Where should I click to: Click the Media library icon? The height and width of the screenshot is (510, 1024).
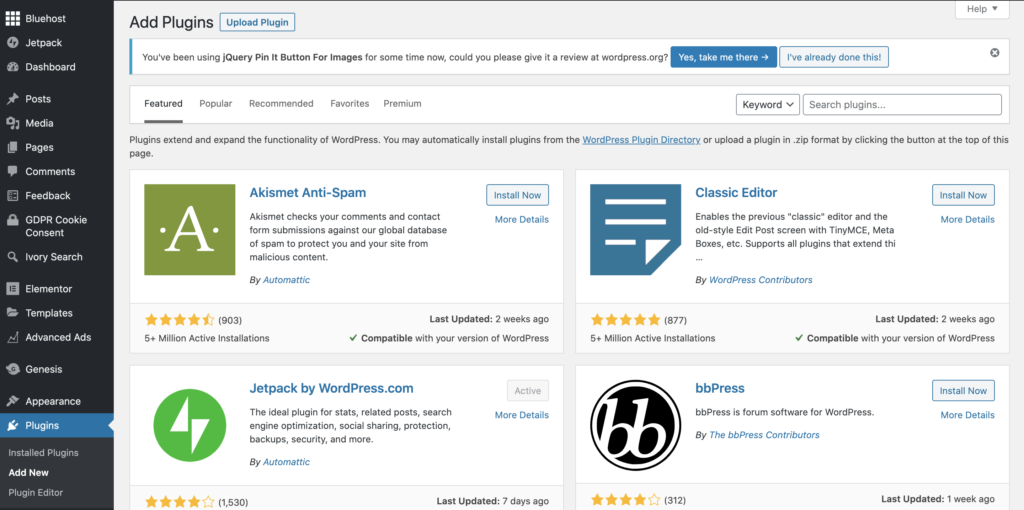[12, 123]
